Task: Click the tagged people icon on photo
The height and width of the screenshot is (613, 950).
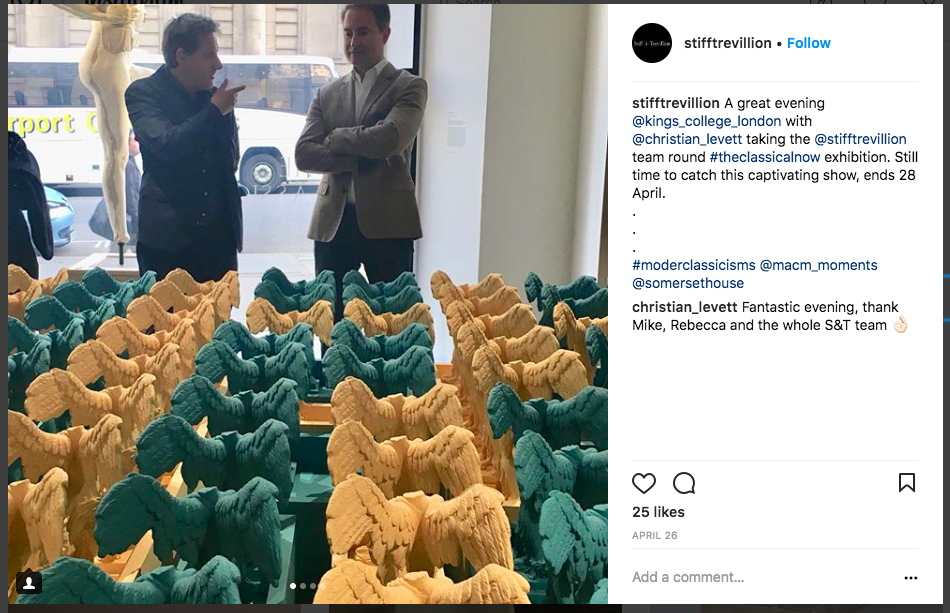Action: click(28, 582)
